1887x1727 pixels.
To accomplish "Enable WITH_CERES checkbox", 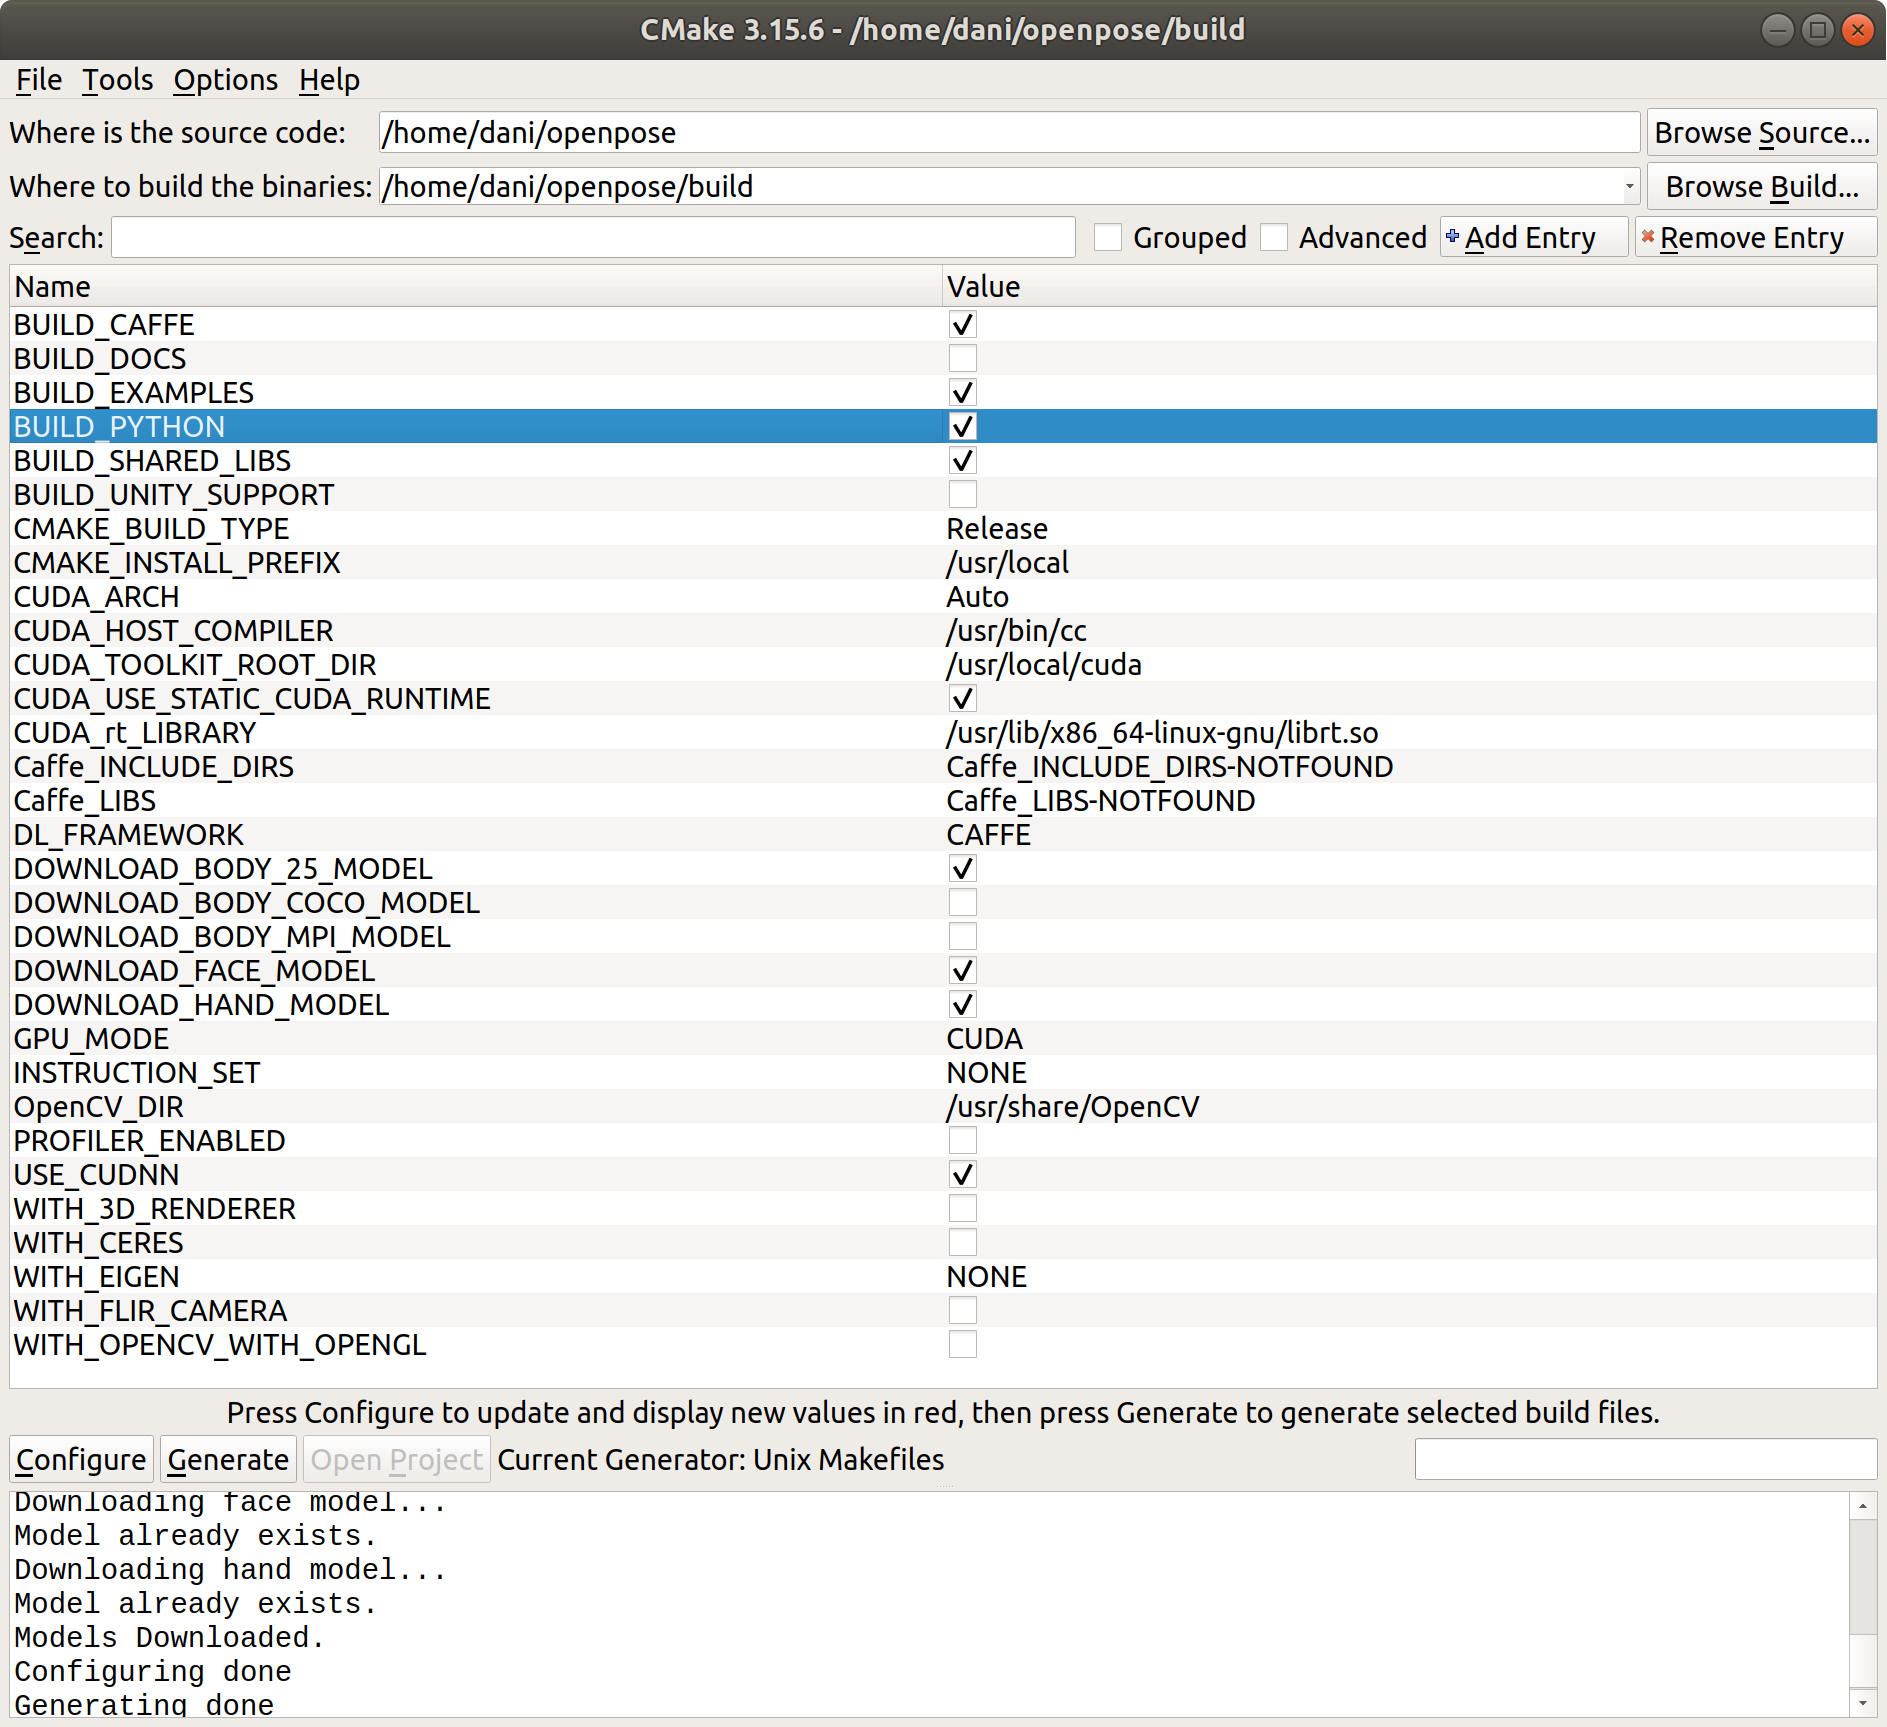I will 962,1243.
